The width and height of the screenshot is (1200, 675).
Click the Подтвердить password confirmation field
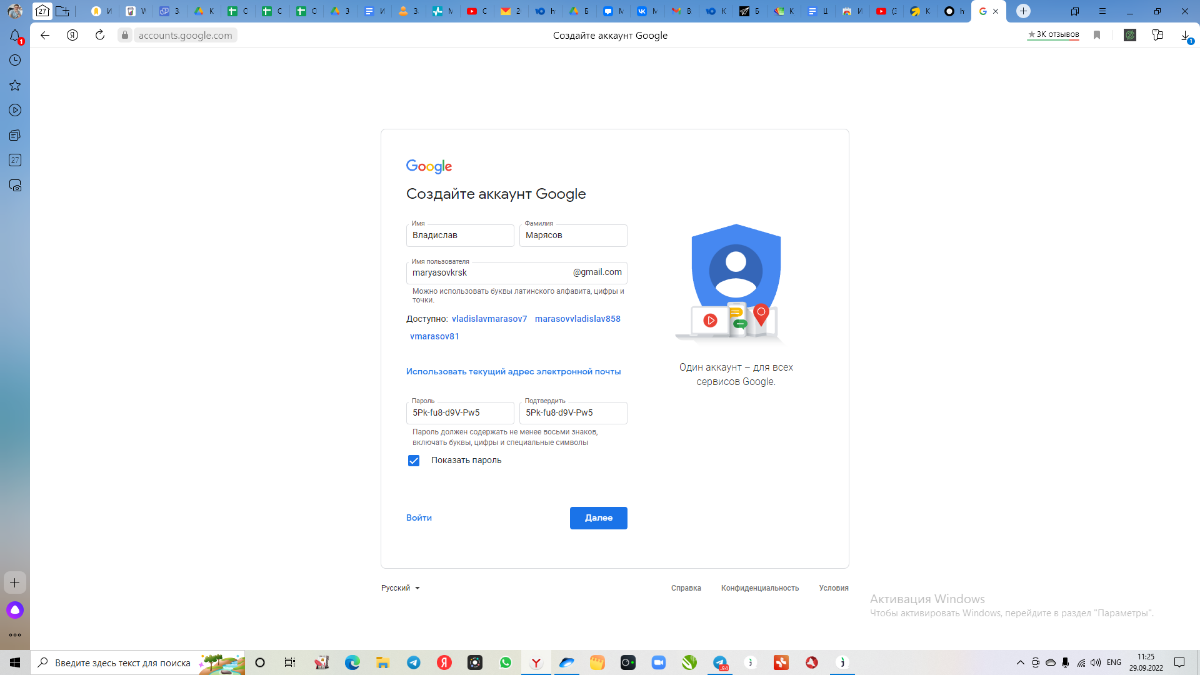(x=573, y=412)
